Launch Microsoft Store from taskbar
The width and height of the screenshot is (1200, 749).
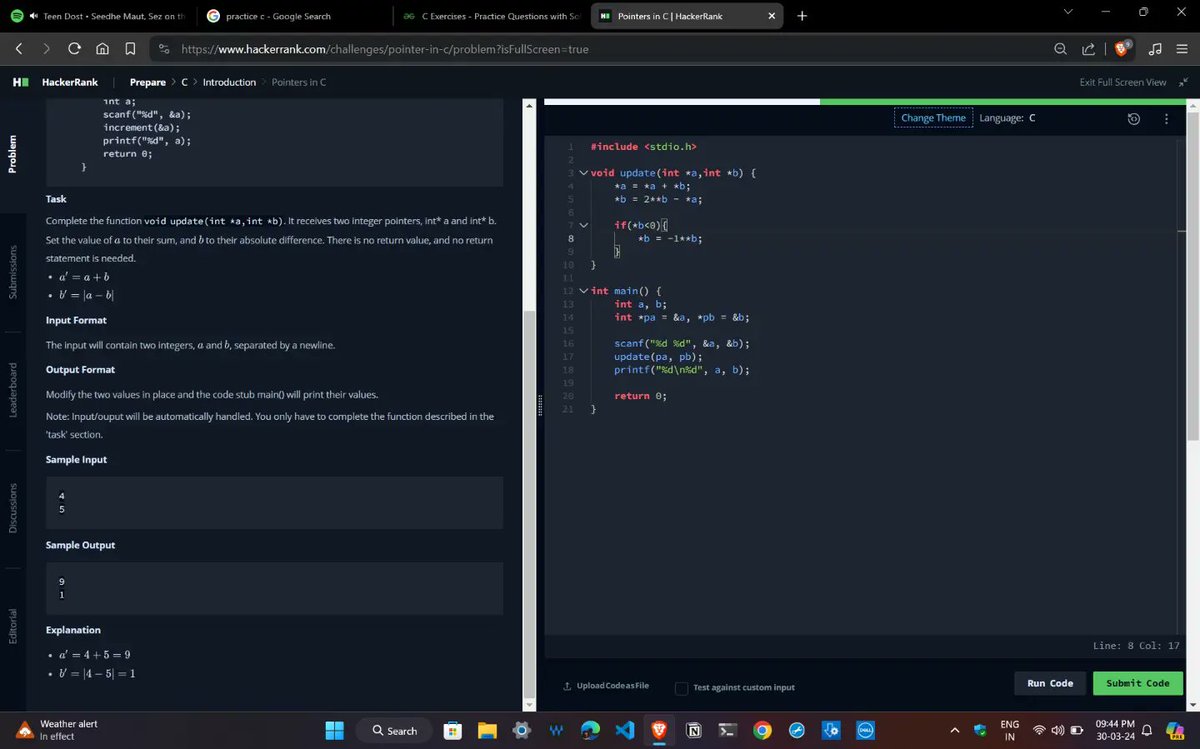click(452, 730)
